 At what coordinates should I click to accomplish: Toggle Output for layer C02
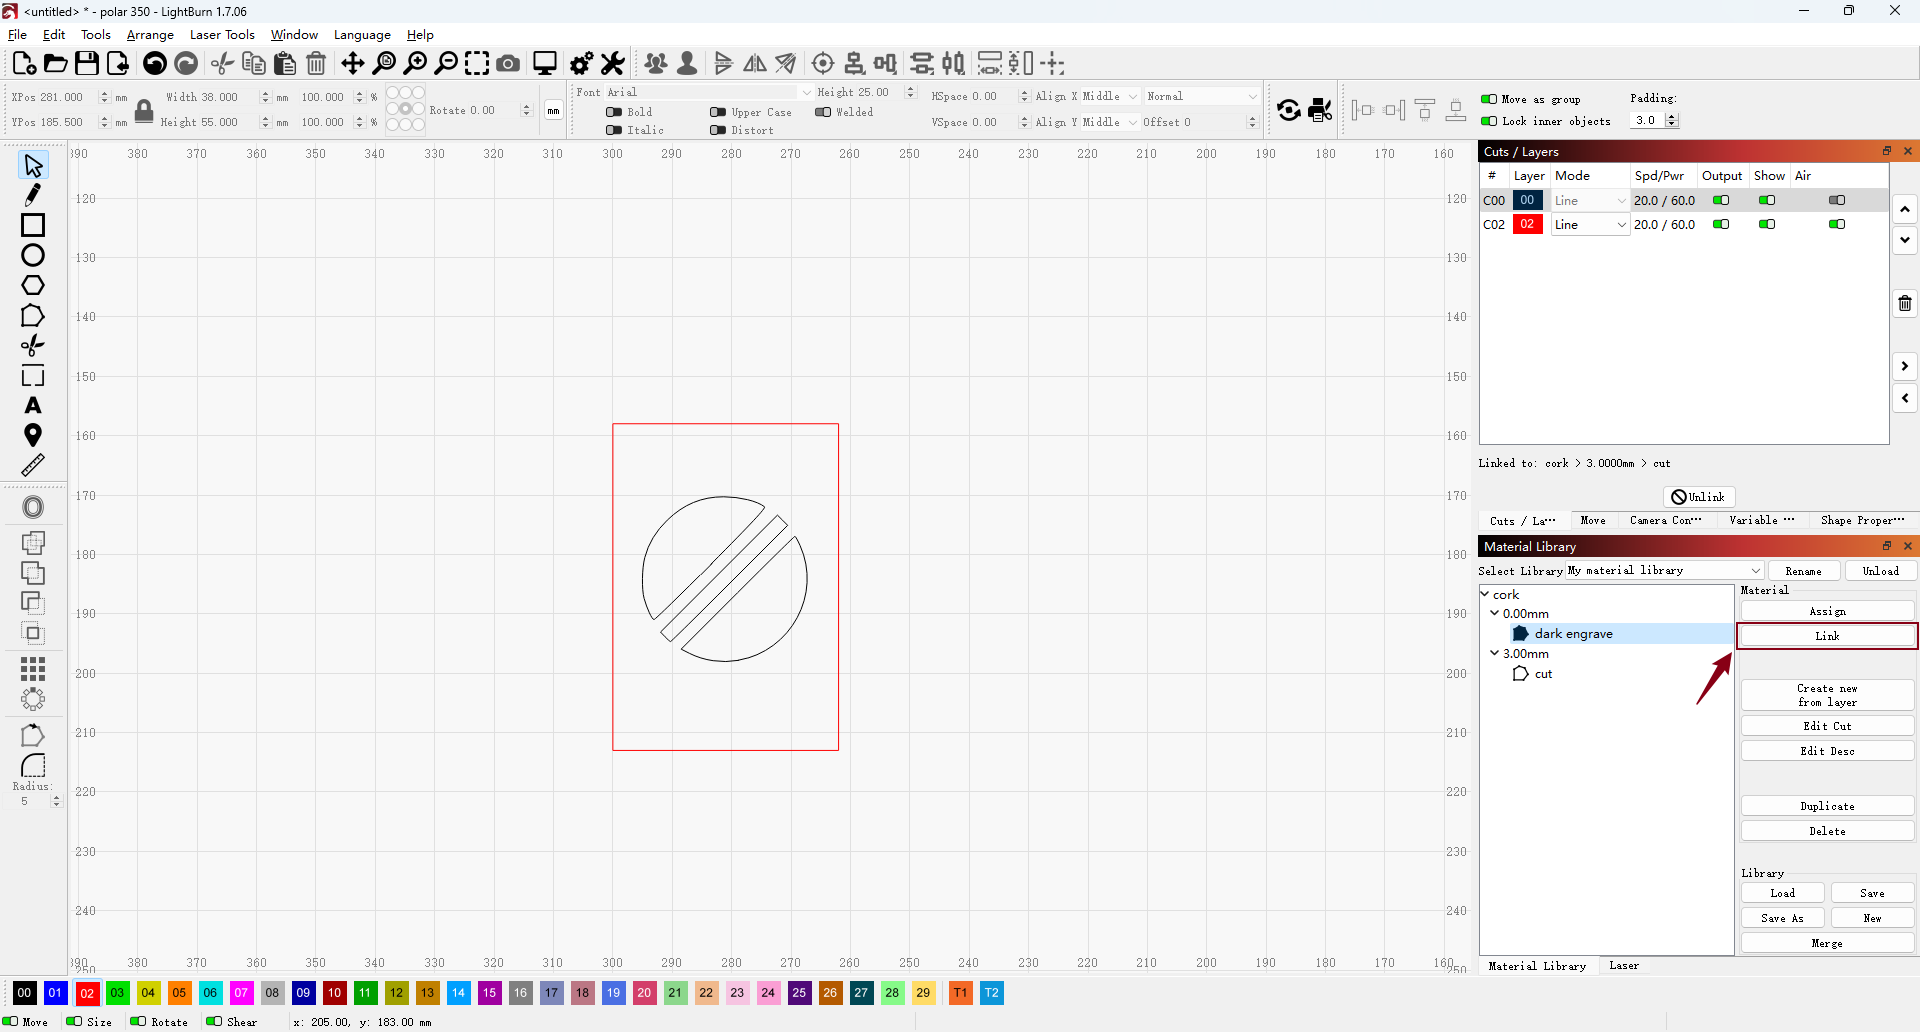(1721, 224)
